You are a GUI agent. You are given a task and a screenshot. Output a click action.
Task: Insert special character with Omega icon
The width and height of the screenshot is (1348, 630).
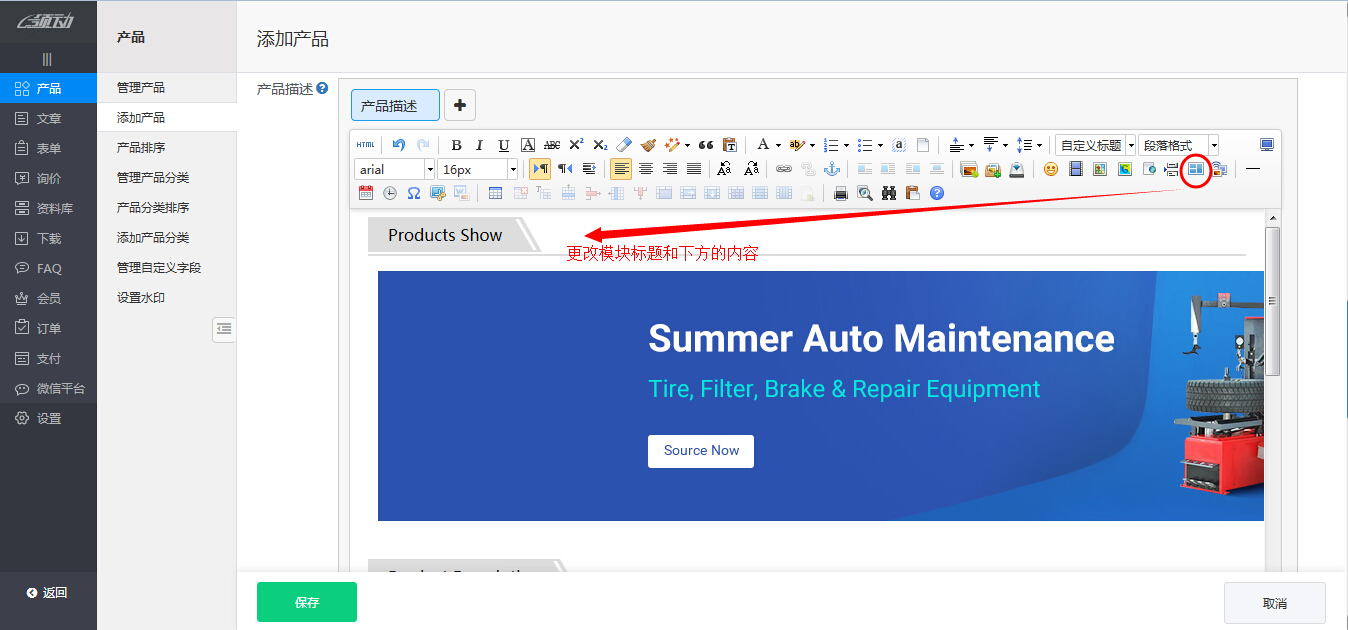pos(413,193)
